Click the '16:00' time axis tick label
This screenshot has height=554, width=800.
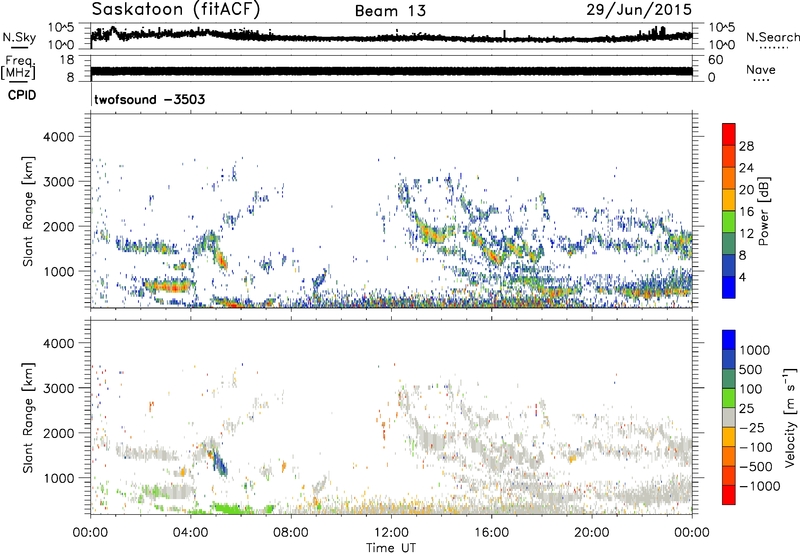click(x=491, y=533)
